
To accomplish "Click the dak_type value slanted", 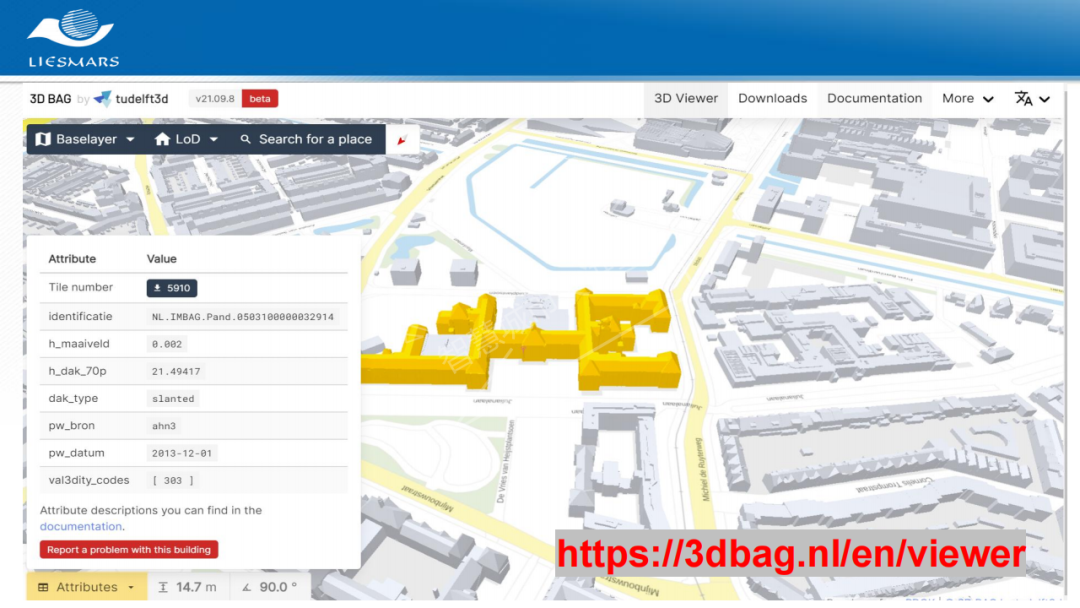I will coord(173,399).
